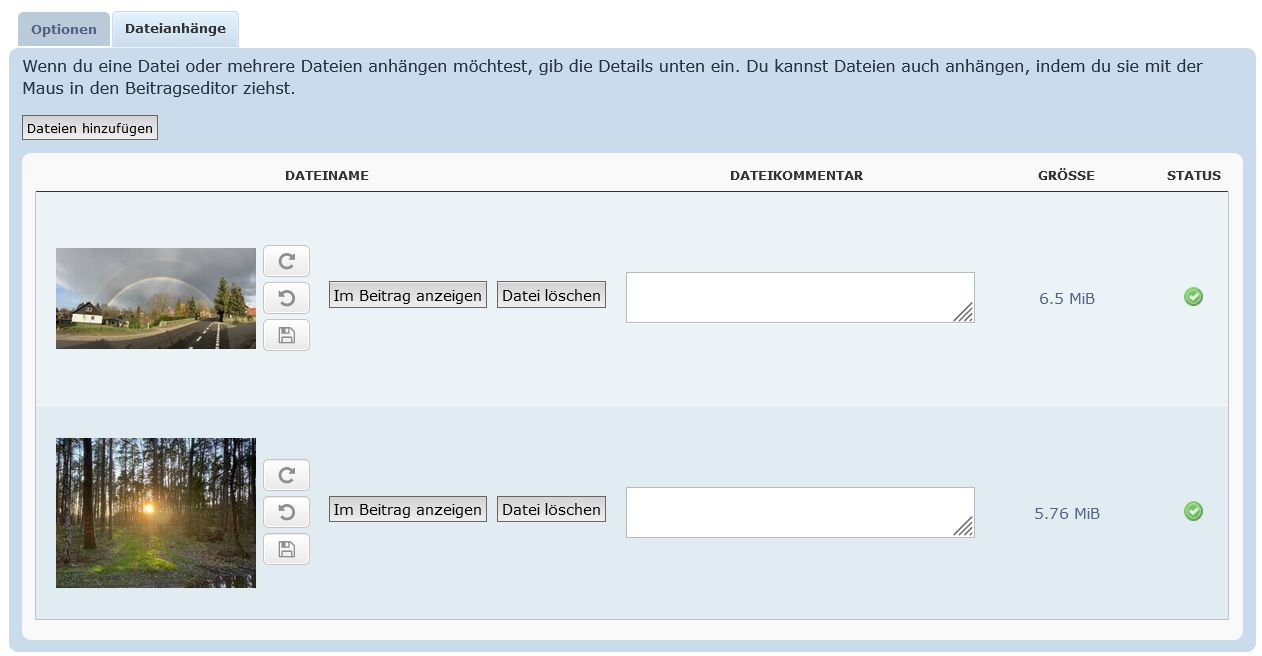Click the DATEIKOMMENTAR column header
This screenshot has height=656, width=1262.
point(796,175)
